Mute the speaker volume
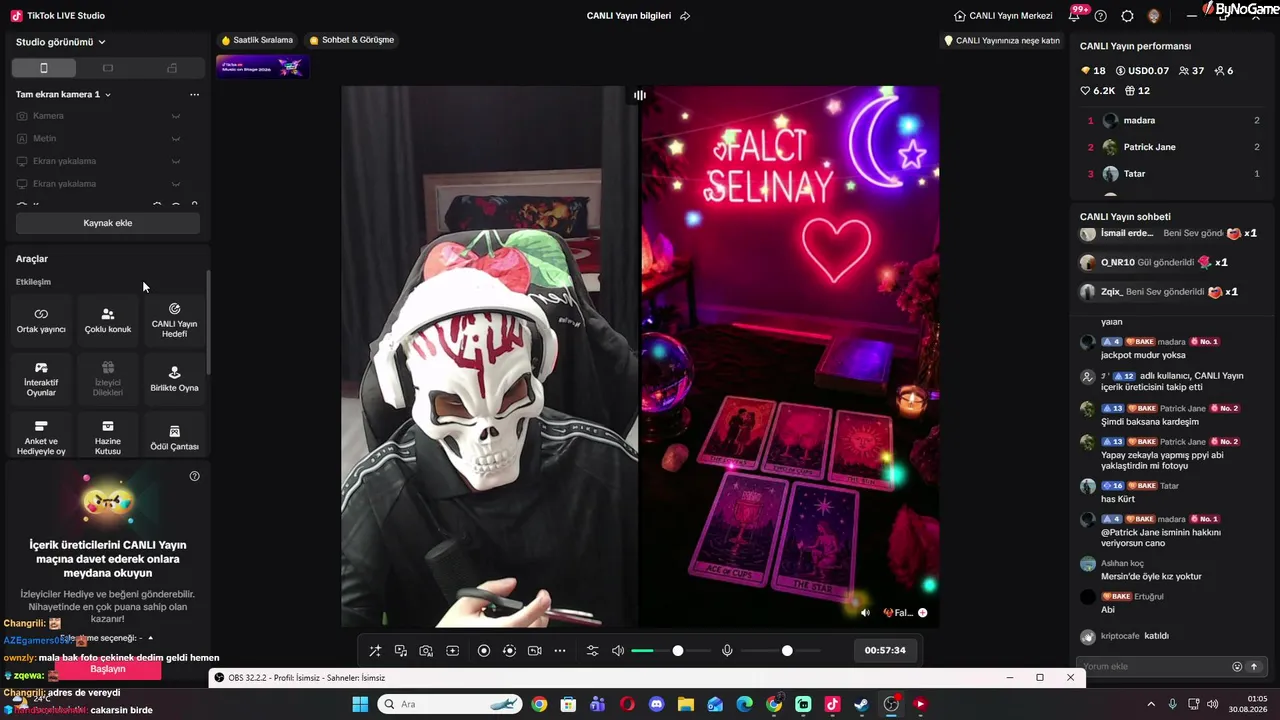 point(618,651)
